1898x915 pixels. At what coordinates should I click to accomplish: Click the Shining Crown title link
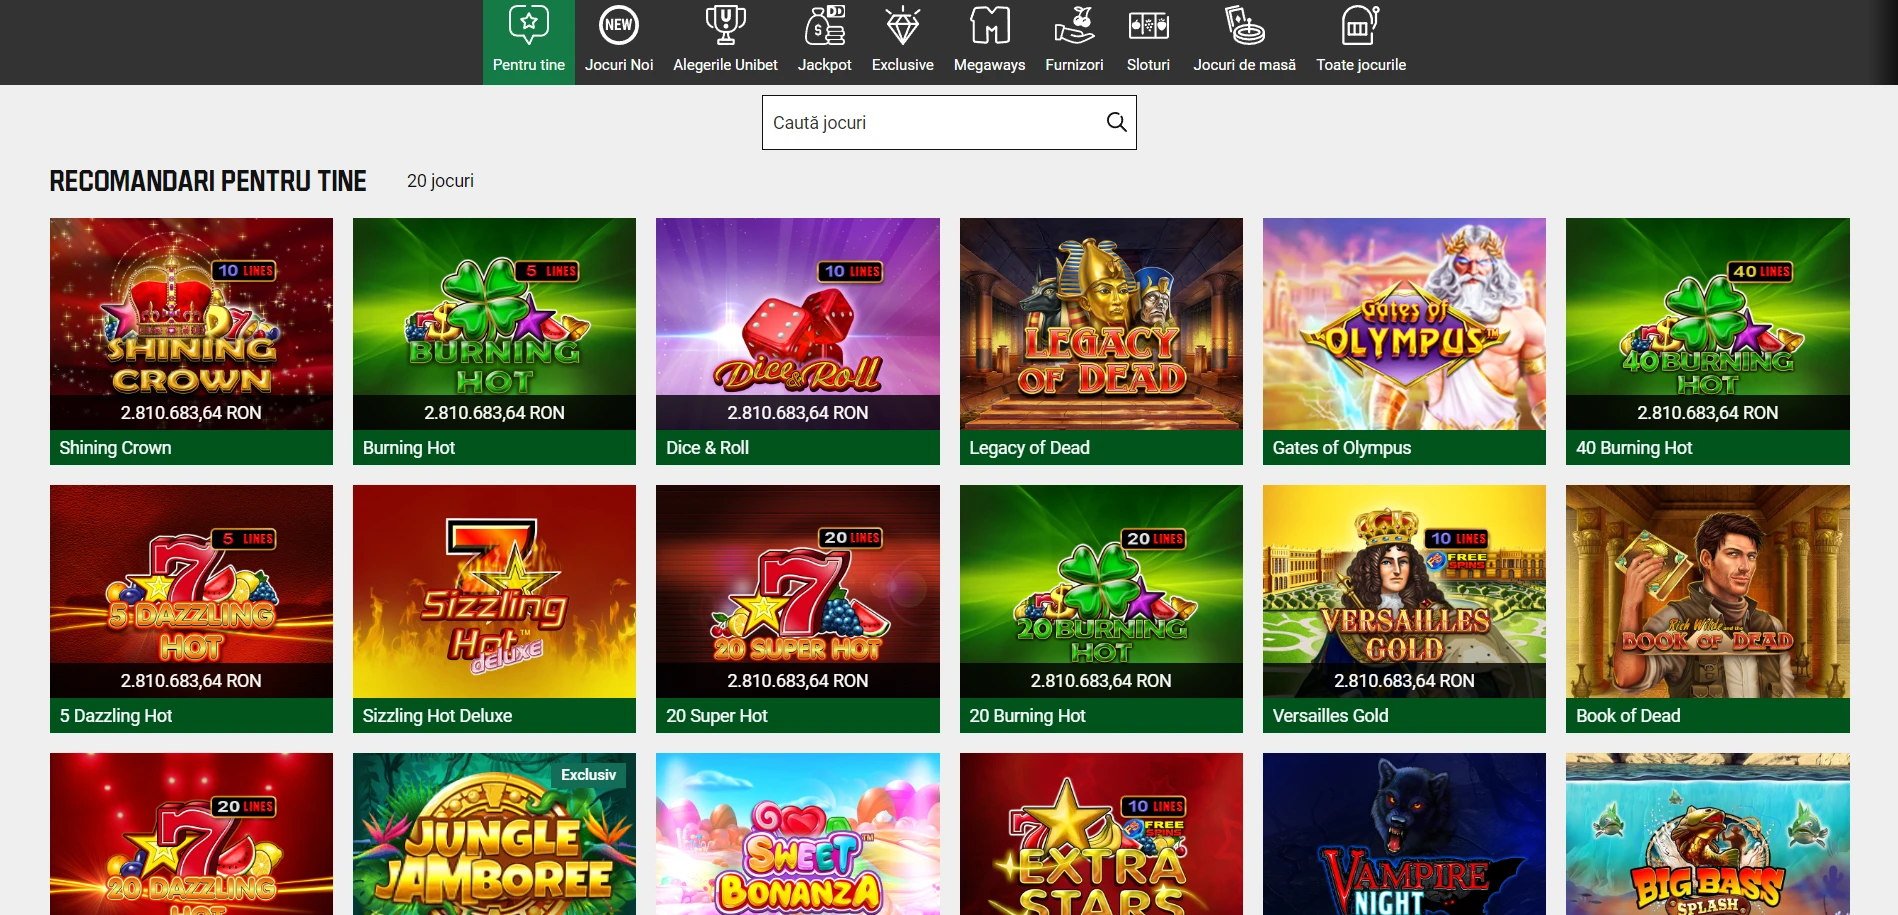tap(115, 448)
